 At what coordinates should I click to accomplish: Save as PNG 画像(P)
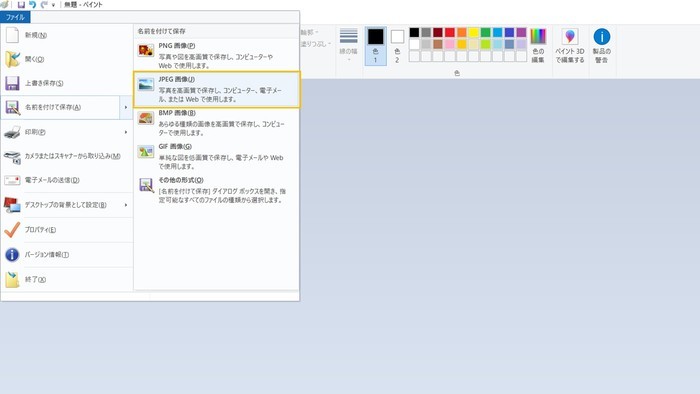tap(217, 55)
